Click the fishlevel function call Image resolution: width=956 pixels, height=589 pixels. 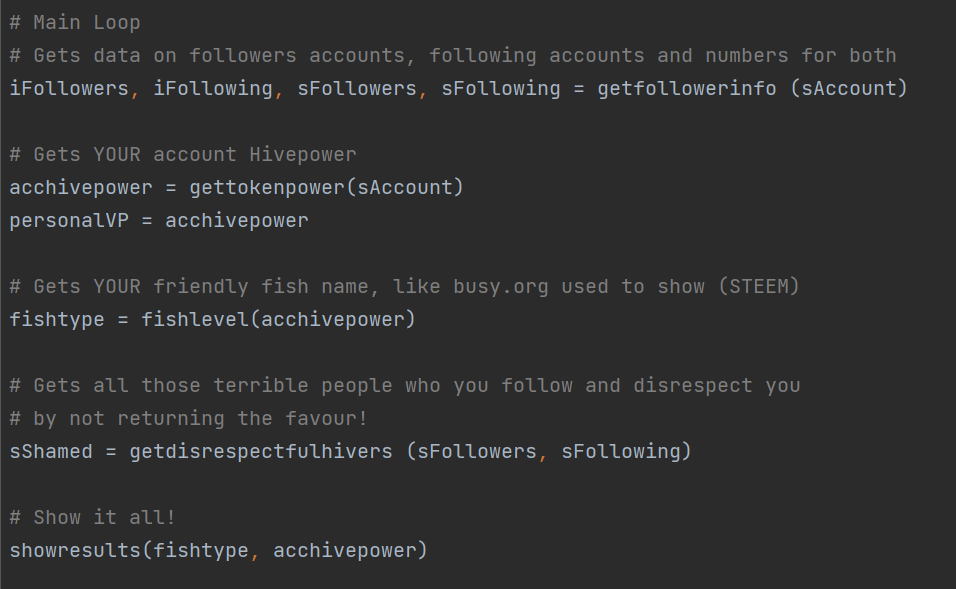[x=195, y=319]
